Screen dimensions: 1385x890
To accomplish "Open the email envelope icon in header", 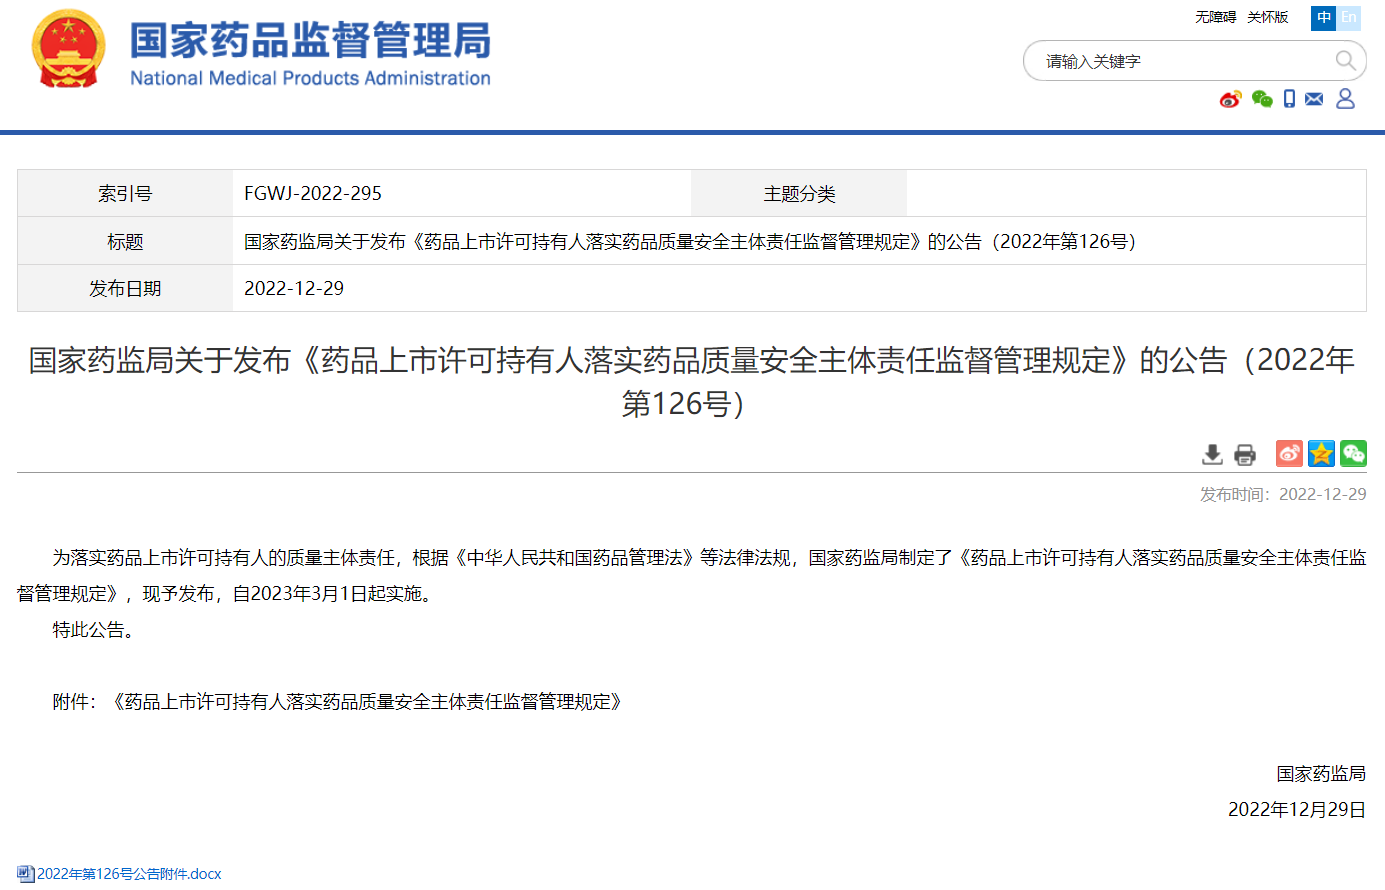I will click(x=1314, y=99).
